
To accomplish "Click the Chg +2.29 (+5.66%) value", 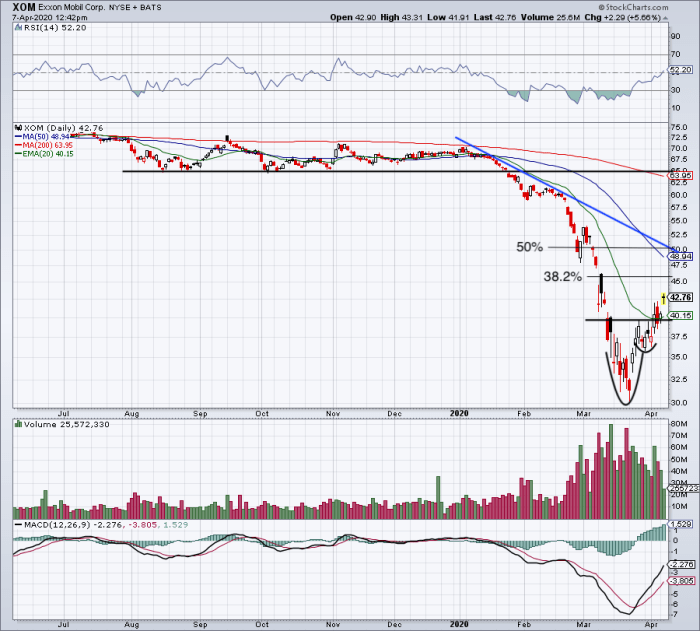I will pos(622,17).
